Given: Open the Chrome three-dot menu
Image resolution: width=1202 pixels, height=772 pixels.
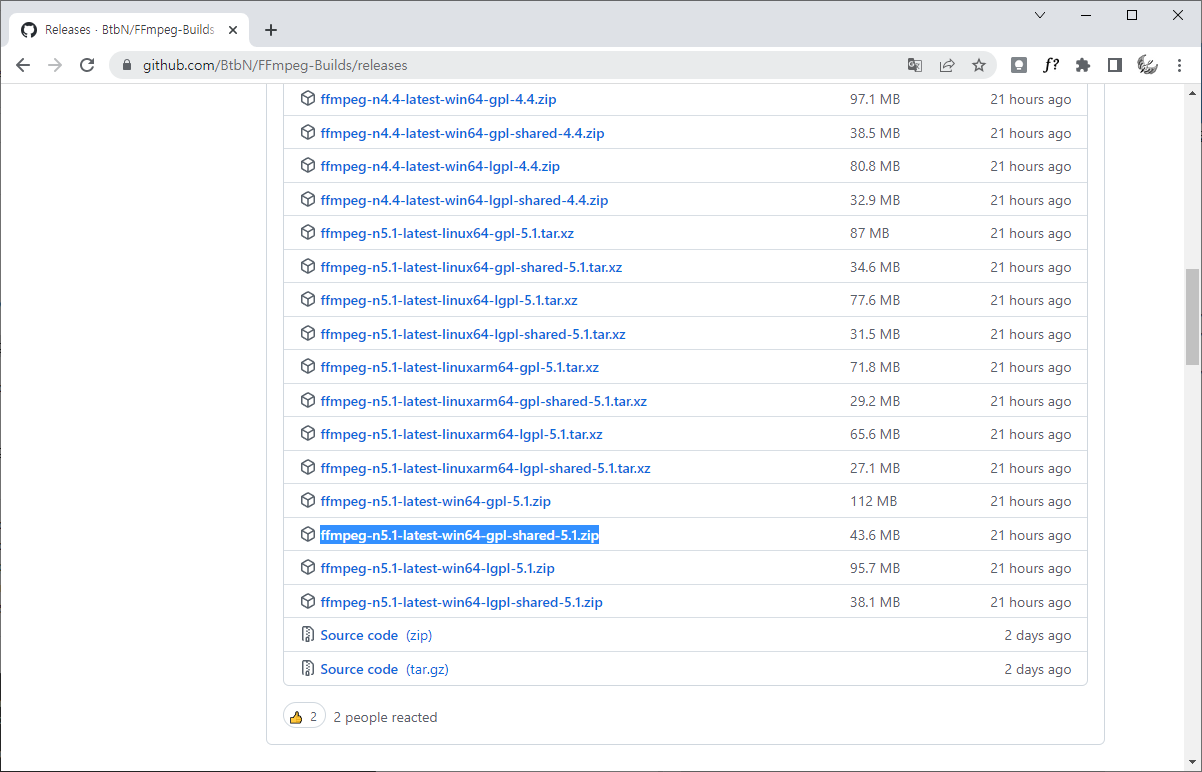Looking at the screenshot, I should 1179,65.
